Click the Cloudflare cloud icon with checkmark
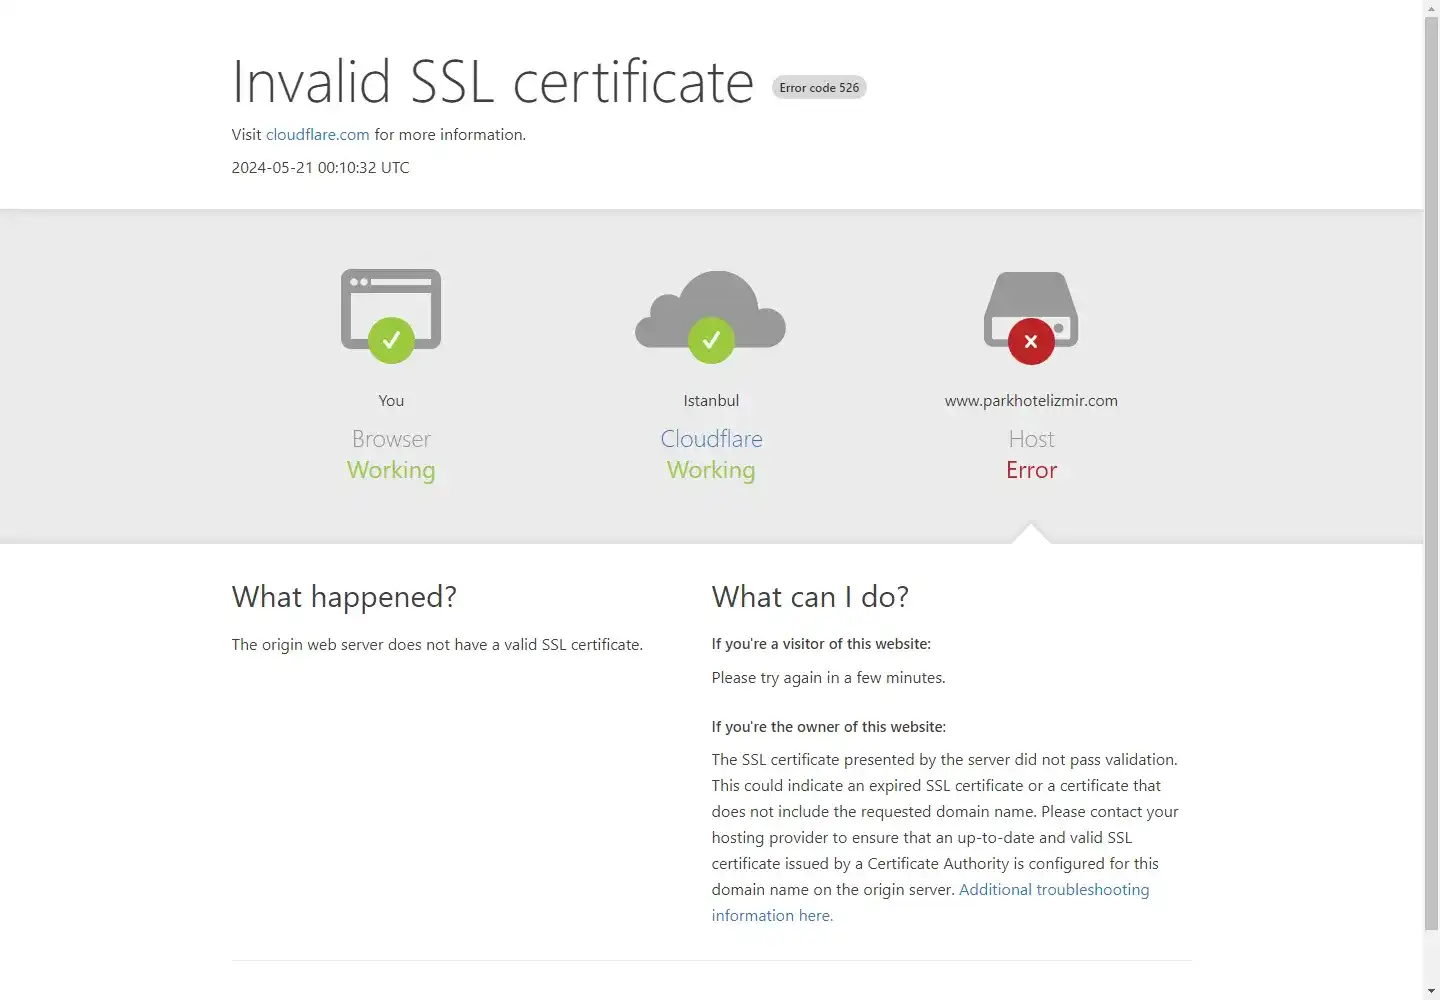The image size is (1440, 1000). click(711, 317)
